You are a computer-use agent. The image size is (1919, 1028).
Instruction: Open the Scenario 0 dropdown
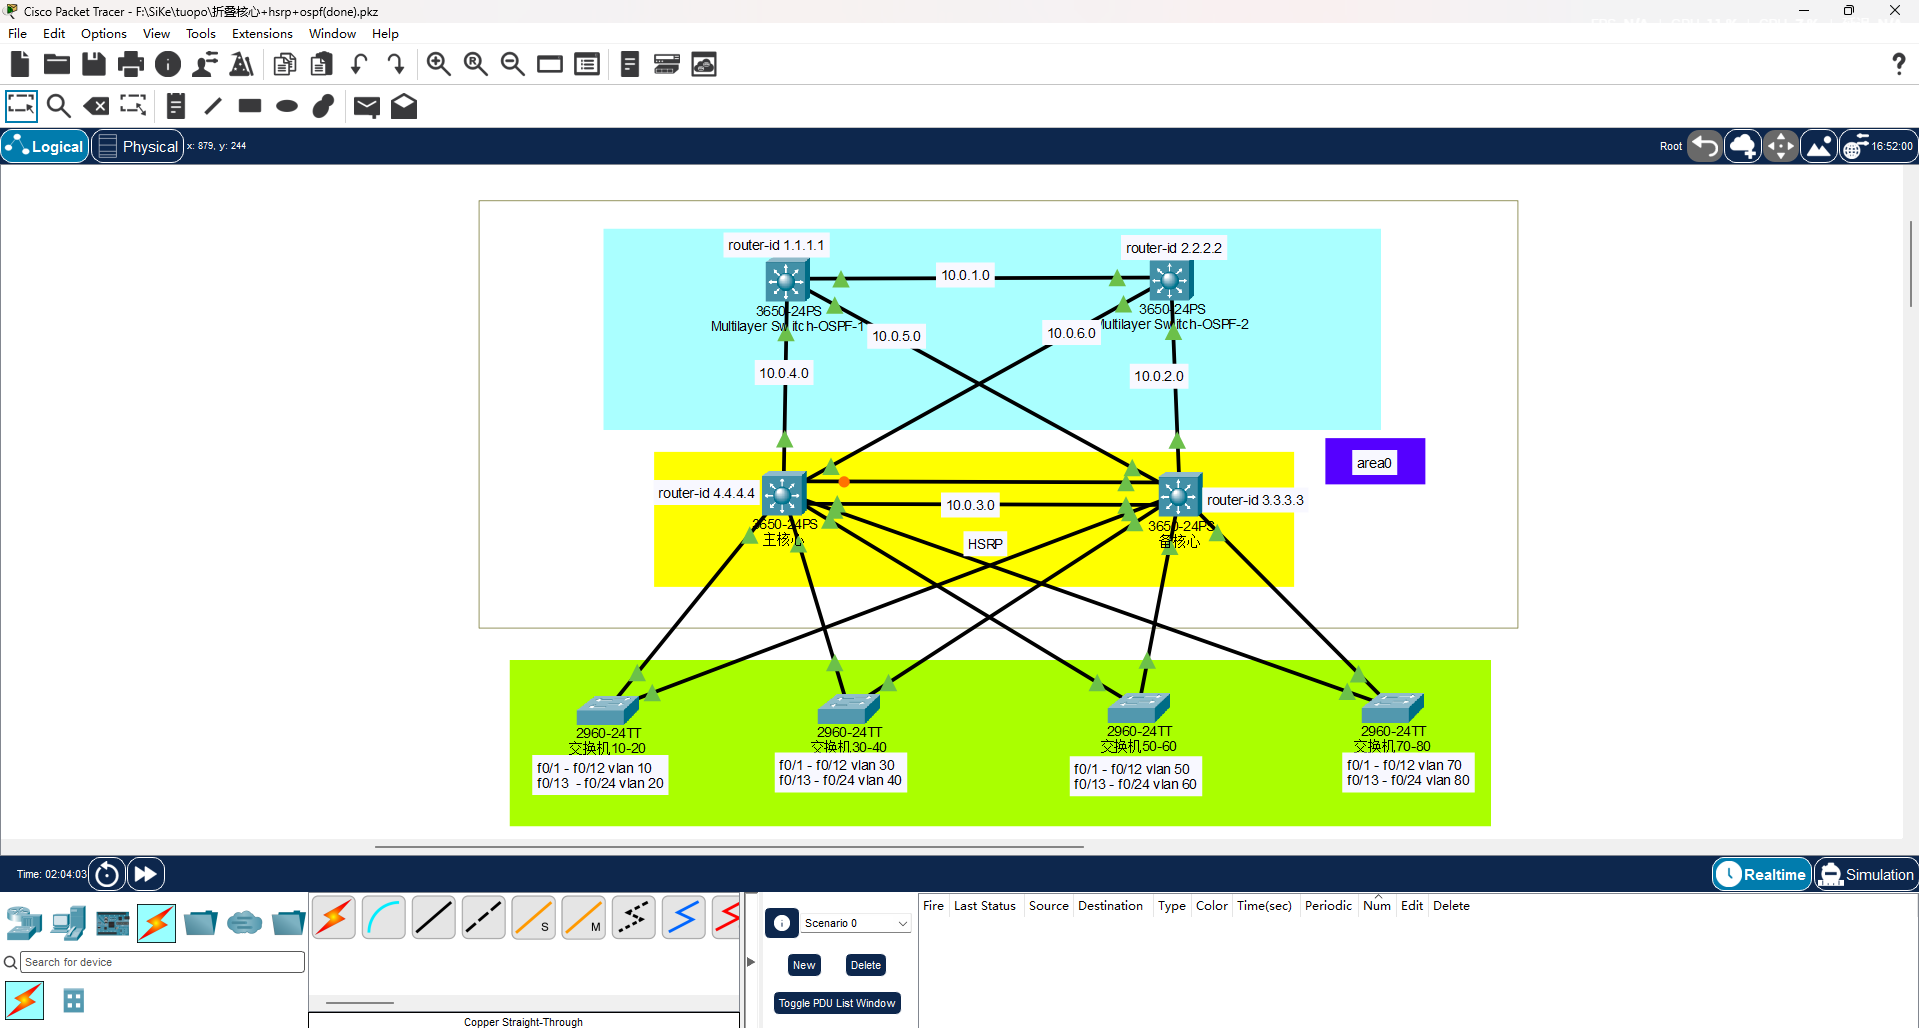(856, 923)
